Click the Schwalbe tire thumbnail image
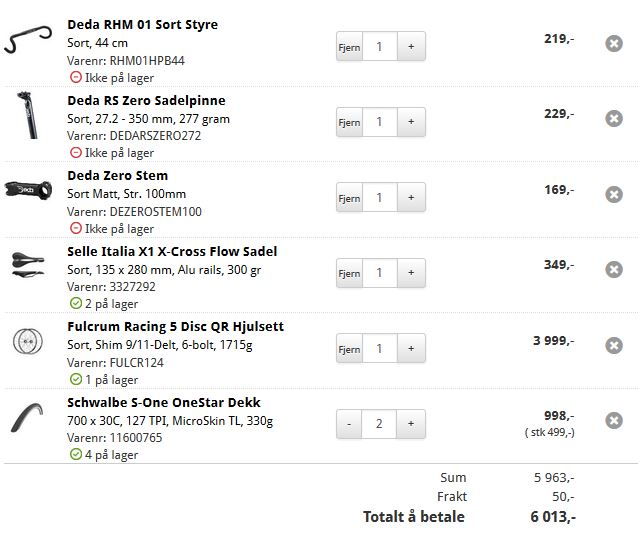Viewport: 641px width, 542px height. coord(27,418)
